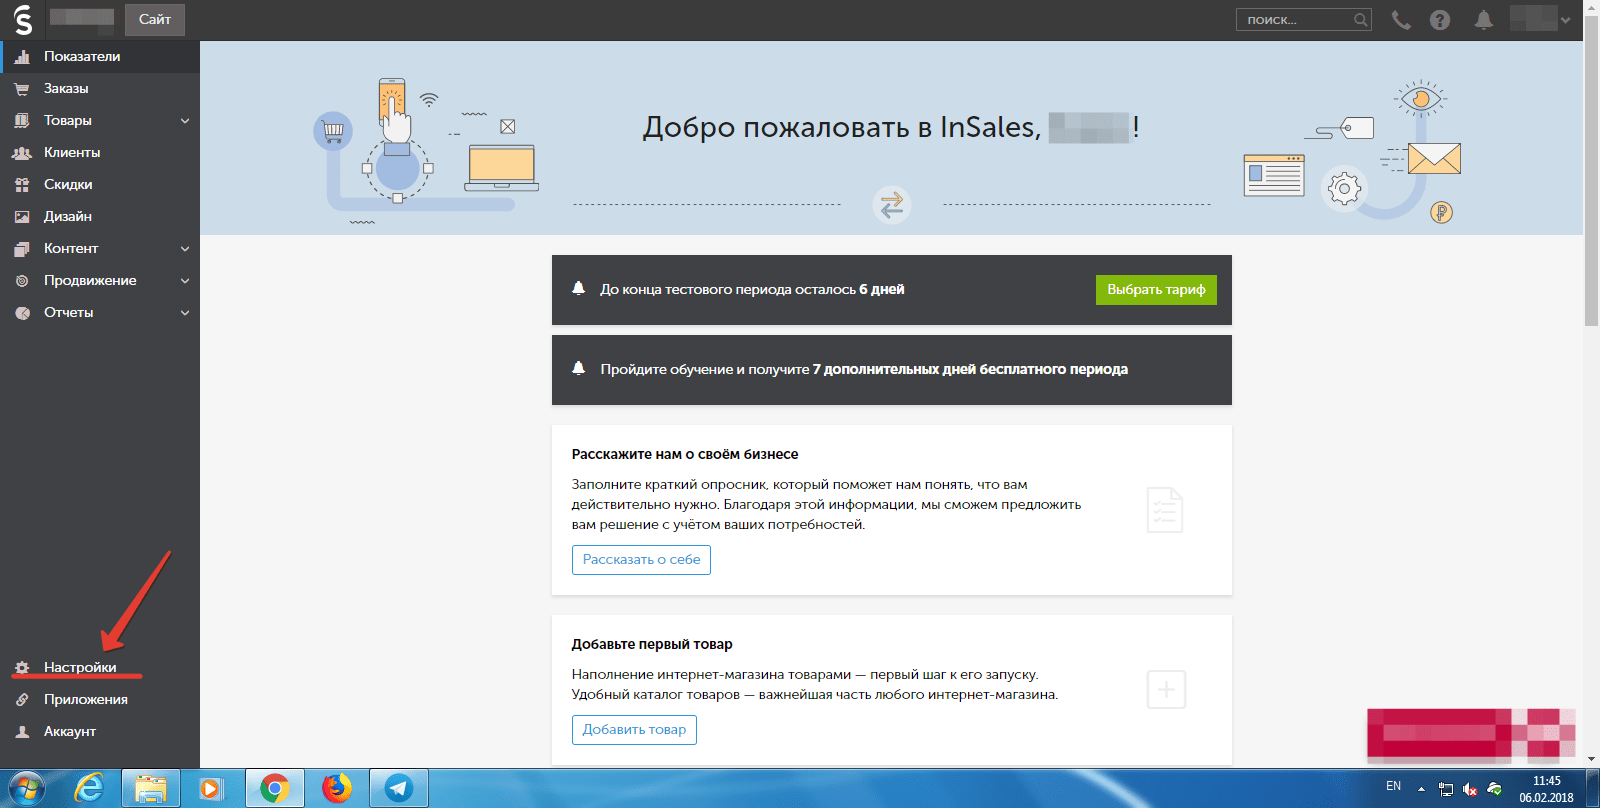Open Internet Explorer from taskbar
This screenshot has width=1600, height=808.
pyautogui.click(x=90, y=788)
